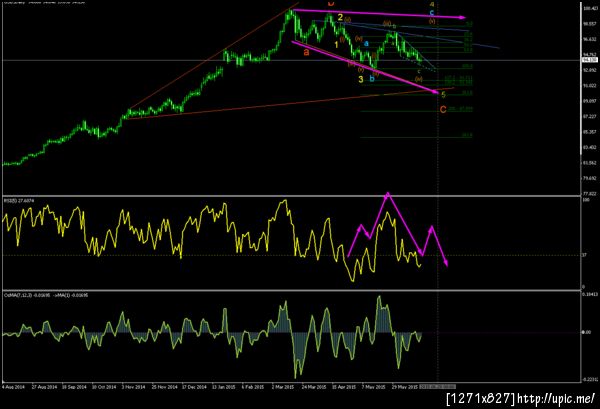Image resolution: width=600 pixels, height=409 pixels.
Task: Click the 96.632 price axis label
Action: point(590,39)
